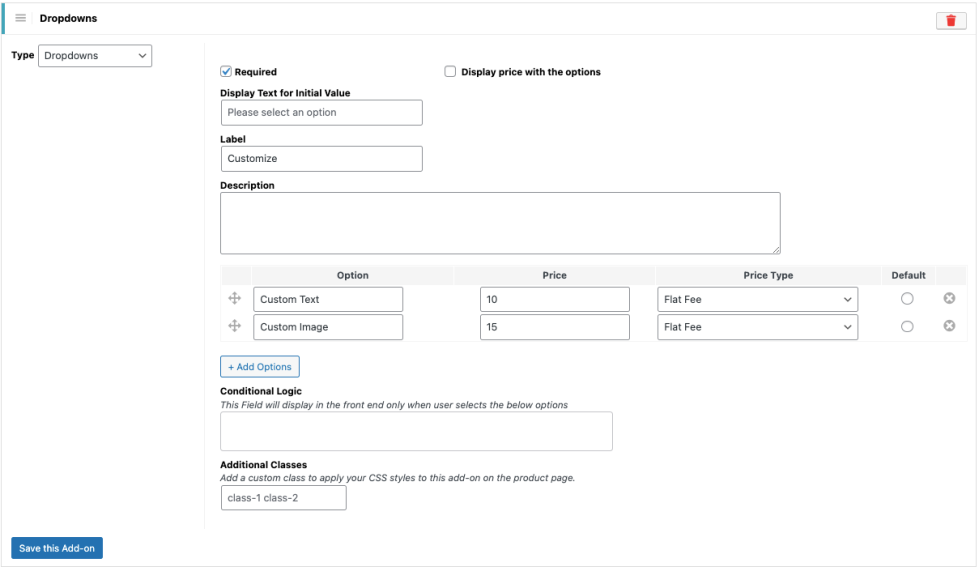Image resolution: width=979 pixels, height=567 pixels.
Task: Open the Type dropdown selector
Action: (95, 56)
